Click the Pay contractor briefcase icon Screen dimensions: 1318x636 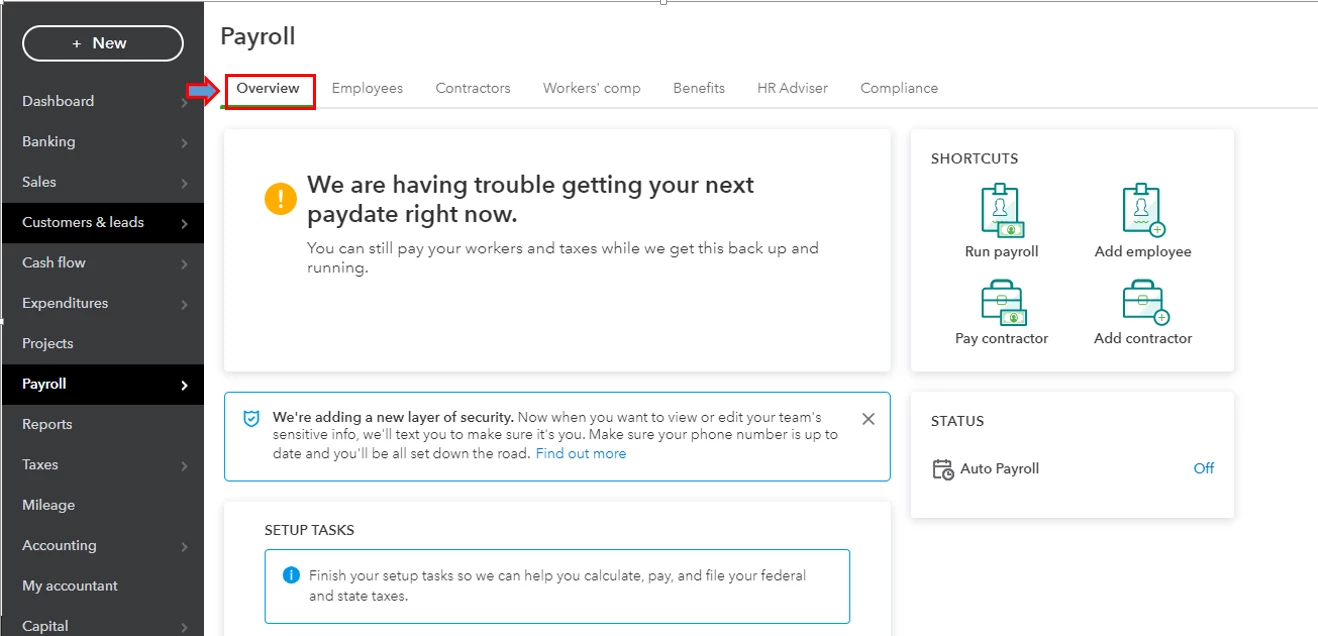point(1004,302)
